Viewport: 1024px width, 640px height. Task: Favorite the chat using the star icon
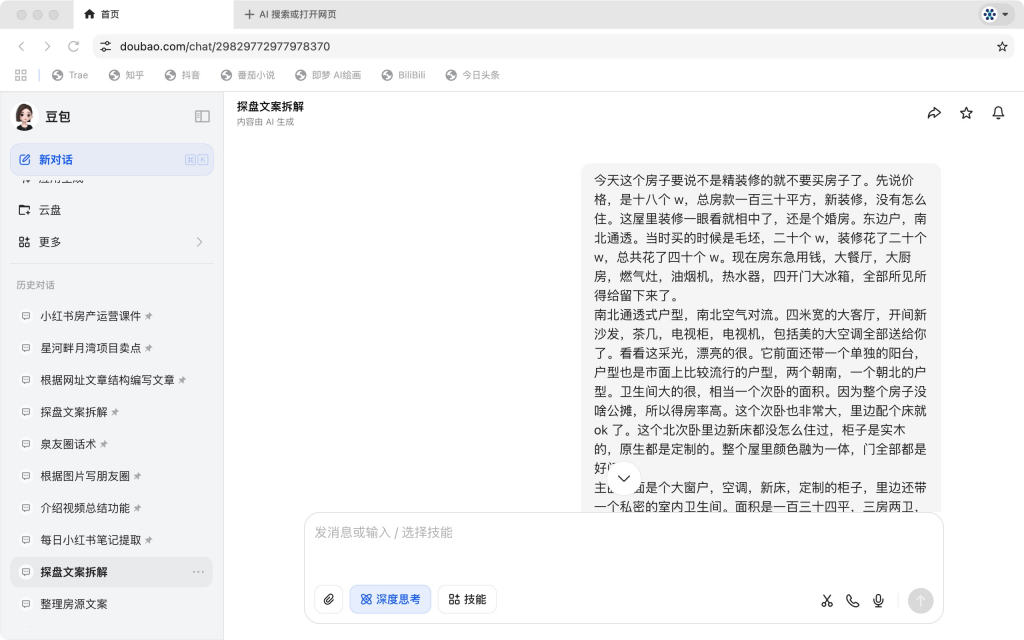(x=966, y=113)
